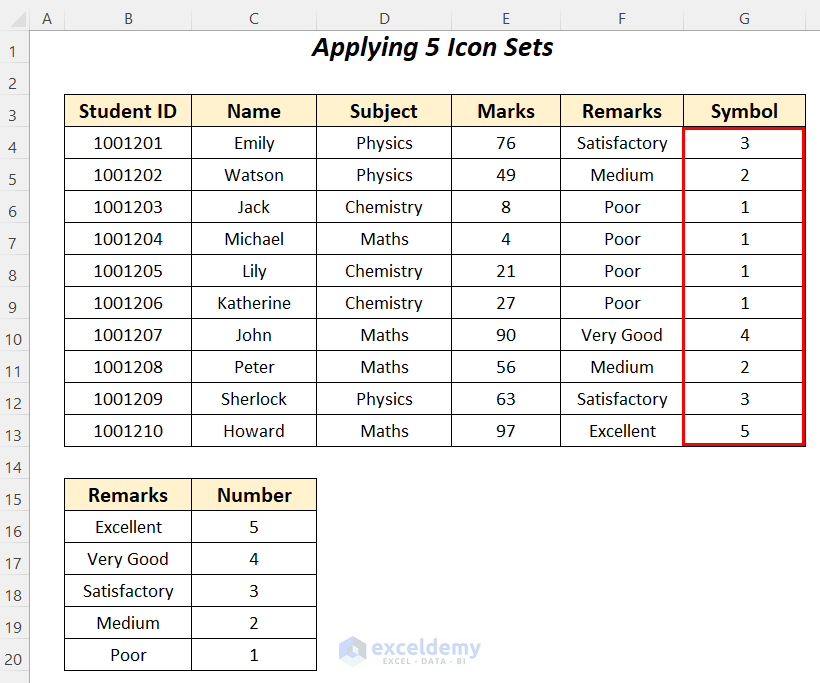The height and width of the screenshot is (683, 820).
Task: Select column D header
Action: pos(384,18)
